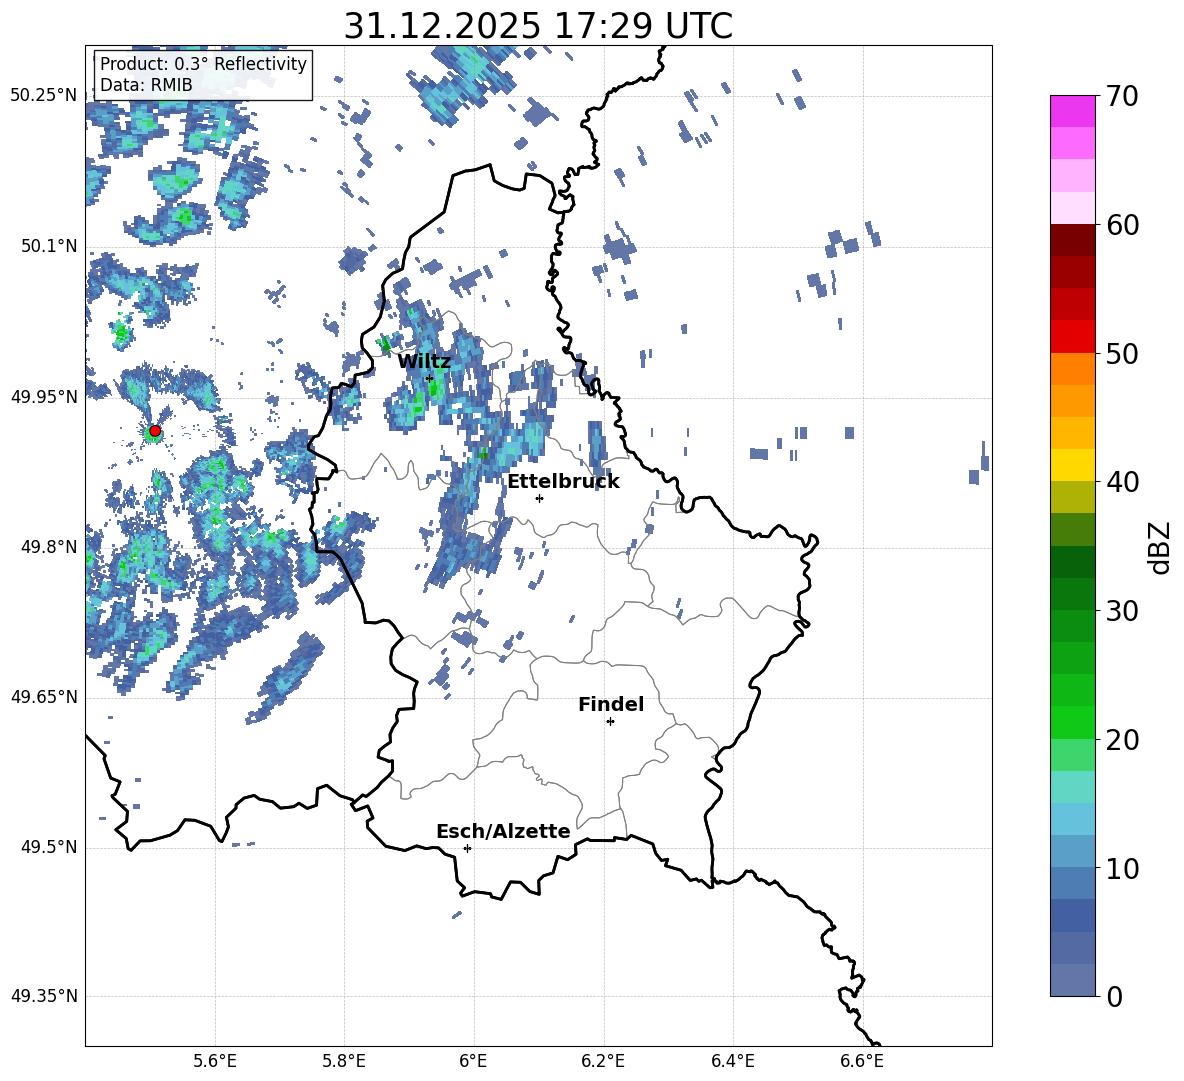The height and width of the screenshot is (1081, 1184).
Task: Click the Esch/Alzette cross marker
Action: pyautogui.click(x=467, y=848)
